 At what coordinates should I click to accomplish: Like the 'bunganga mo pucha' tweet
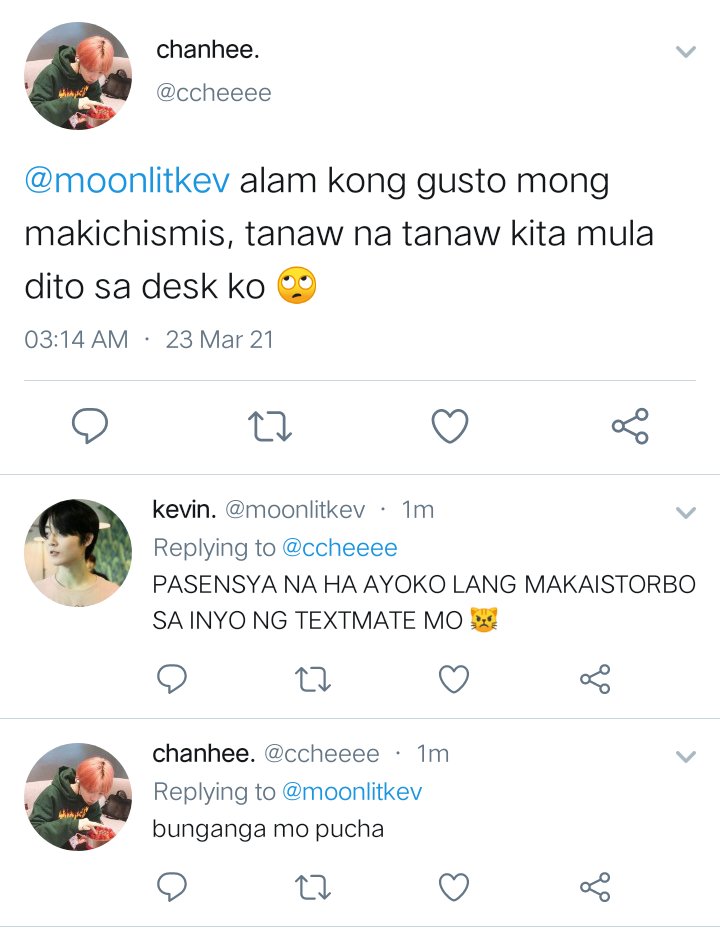click(454, 887)
